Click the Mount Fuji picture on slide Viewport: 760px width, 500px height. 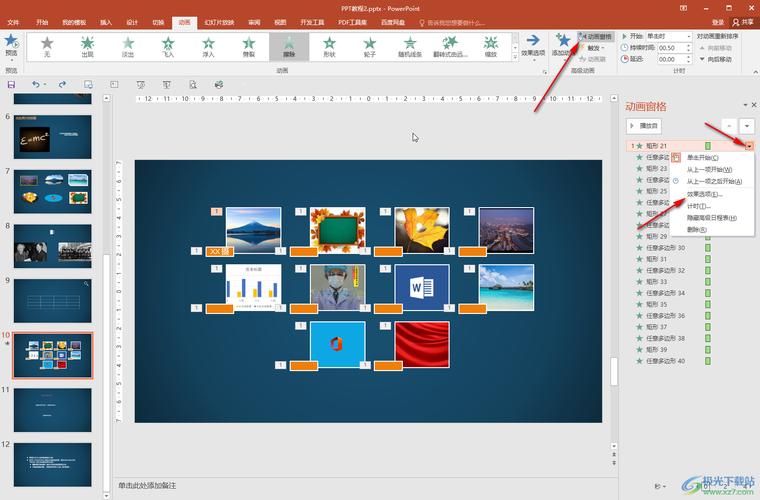(253, 230)
